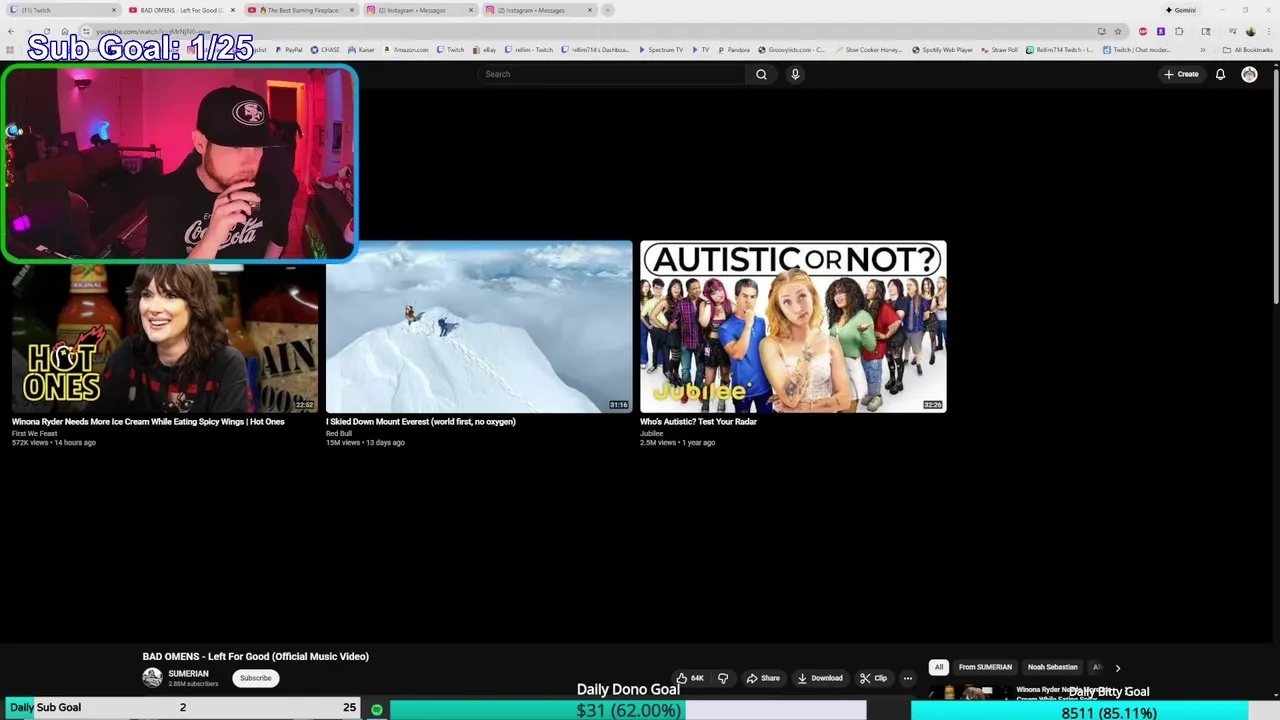Open Winona Ryder Hot Ones thumbnail
The height and width of the screenshot is (720, 1280).
click(165, 327)
